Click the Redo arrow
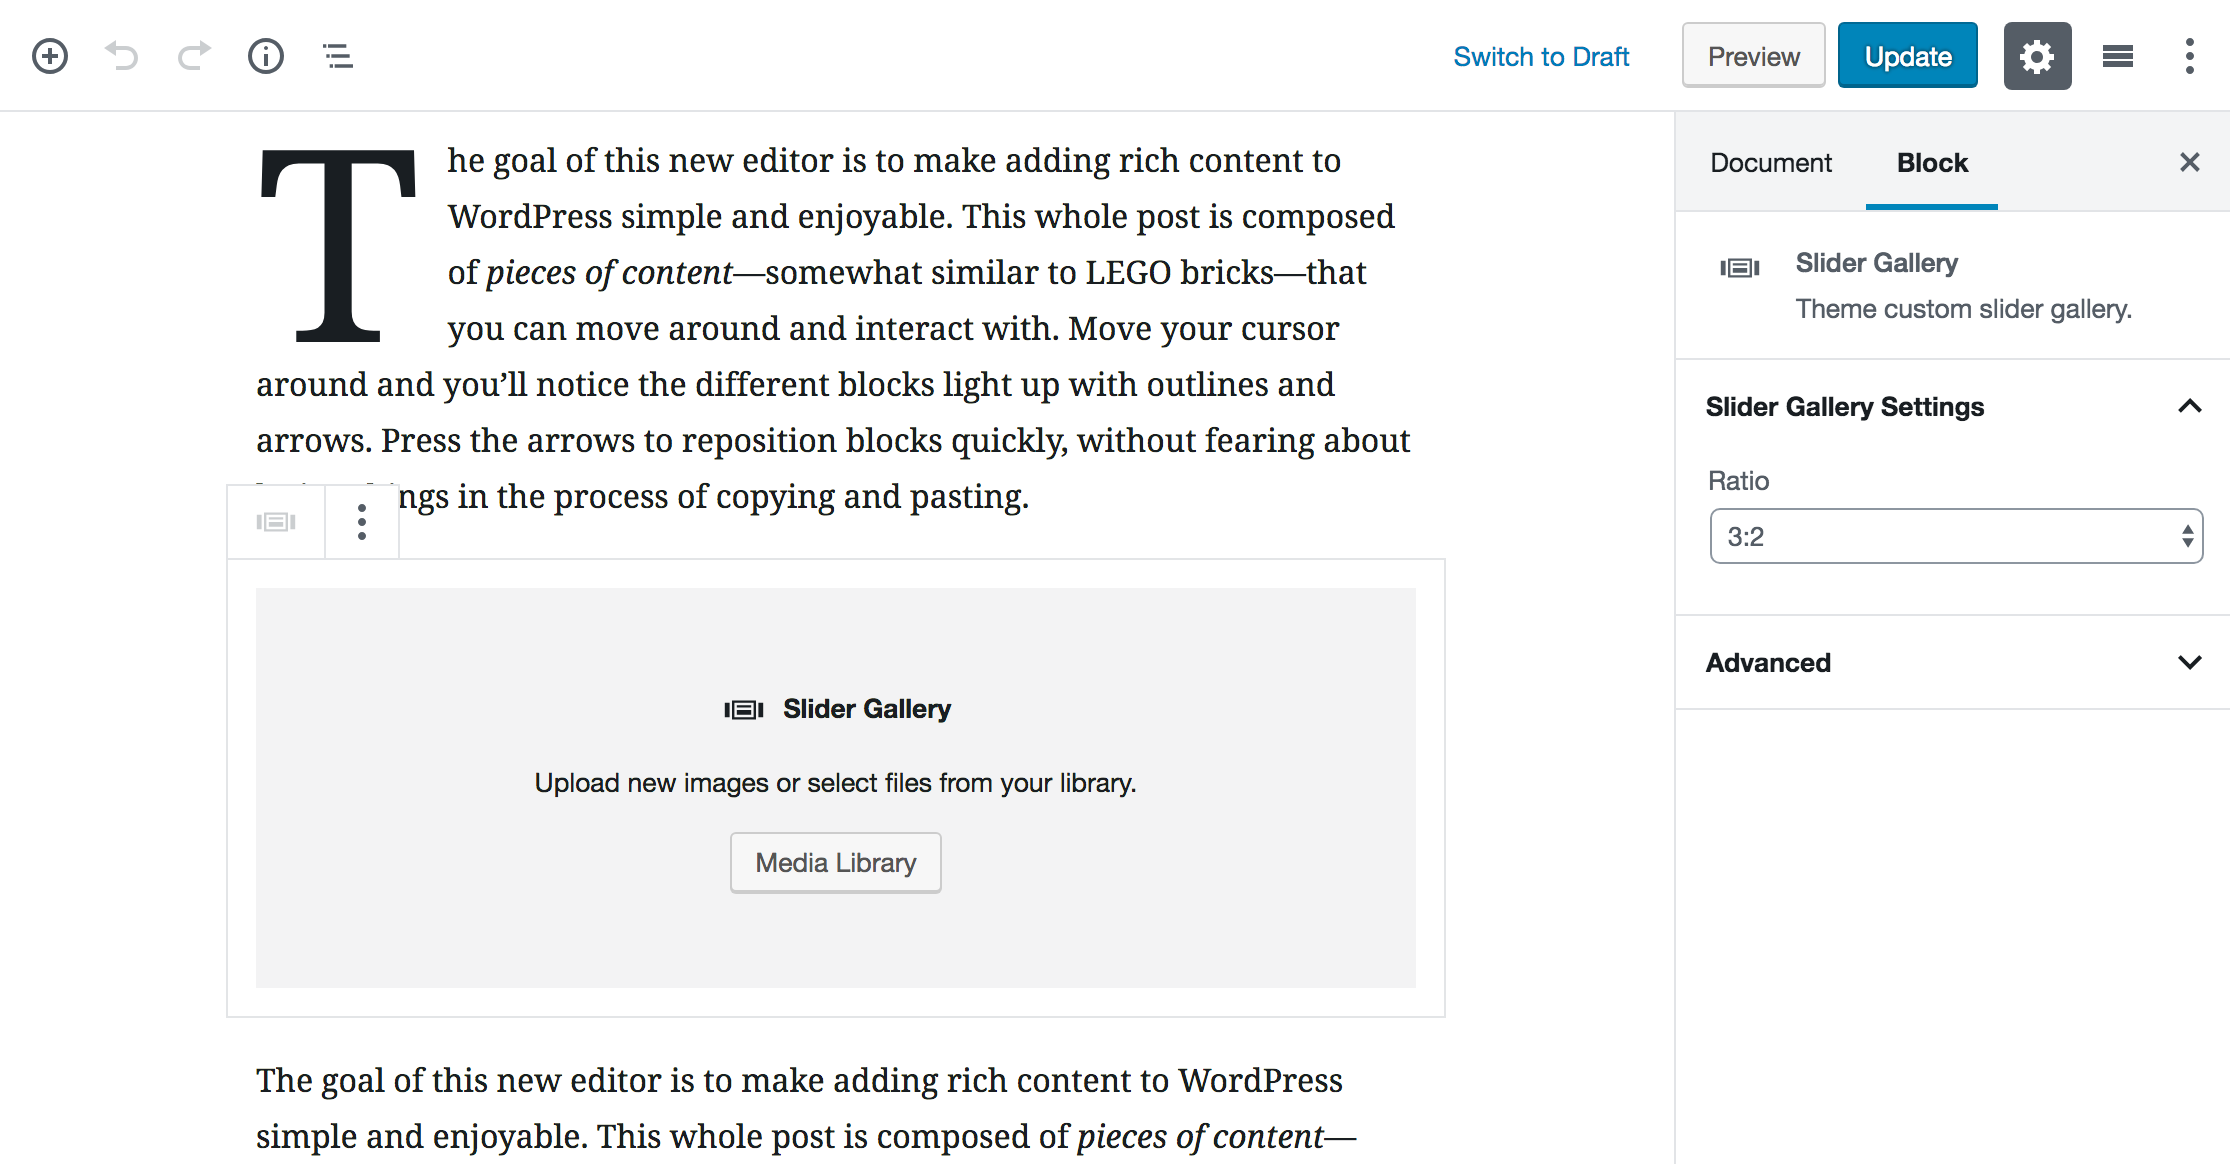The width and height of the screenshot is (2230, 1164). click(192, 55)
